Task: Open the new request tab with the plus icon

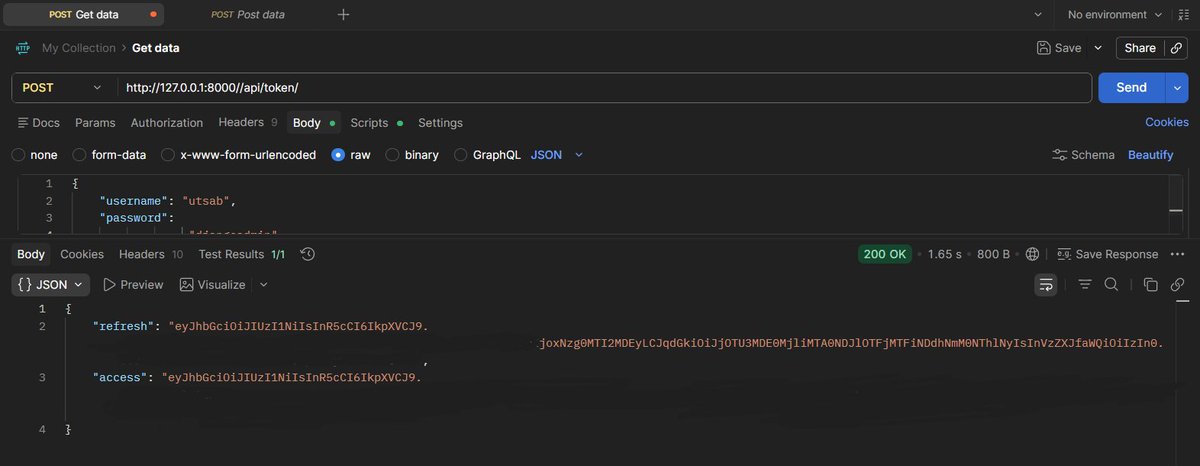Action: 344,14
